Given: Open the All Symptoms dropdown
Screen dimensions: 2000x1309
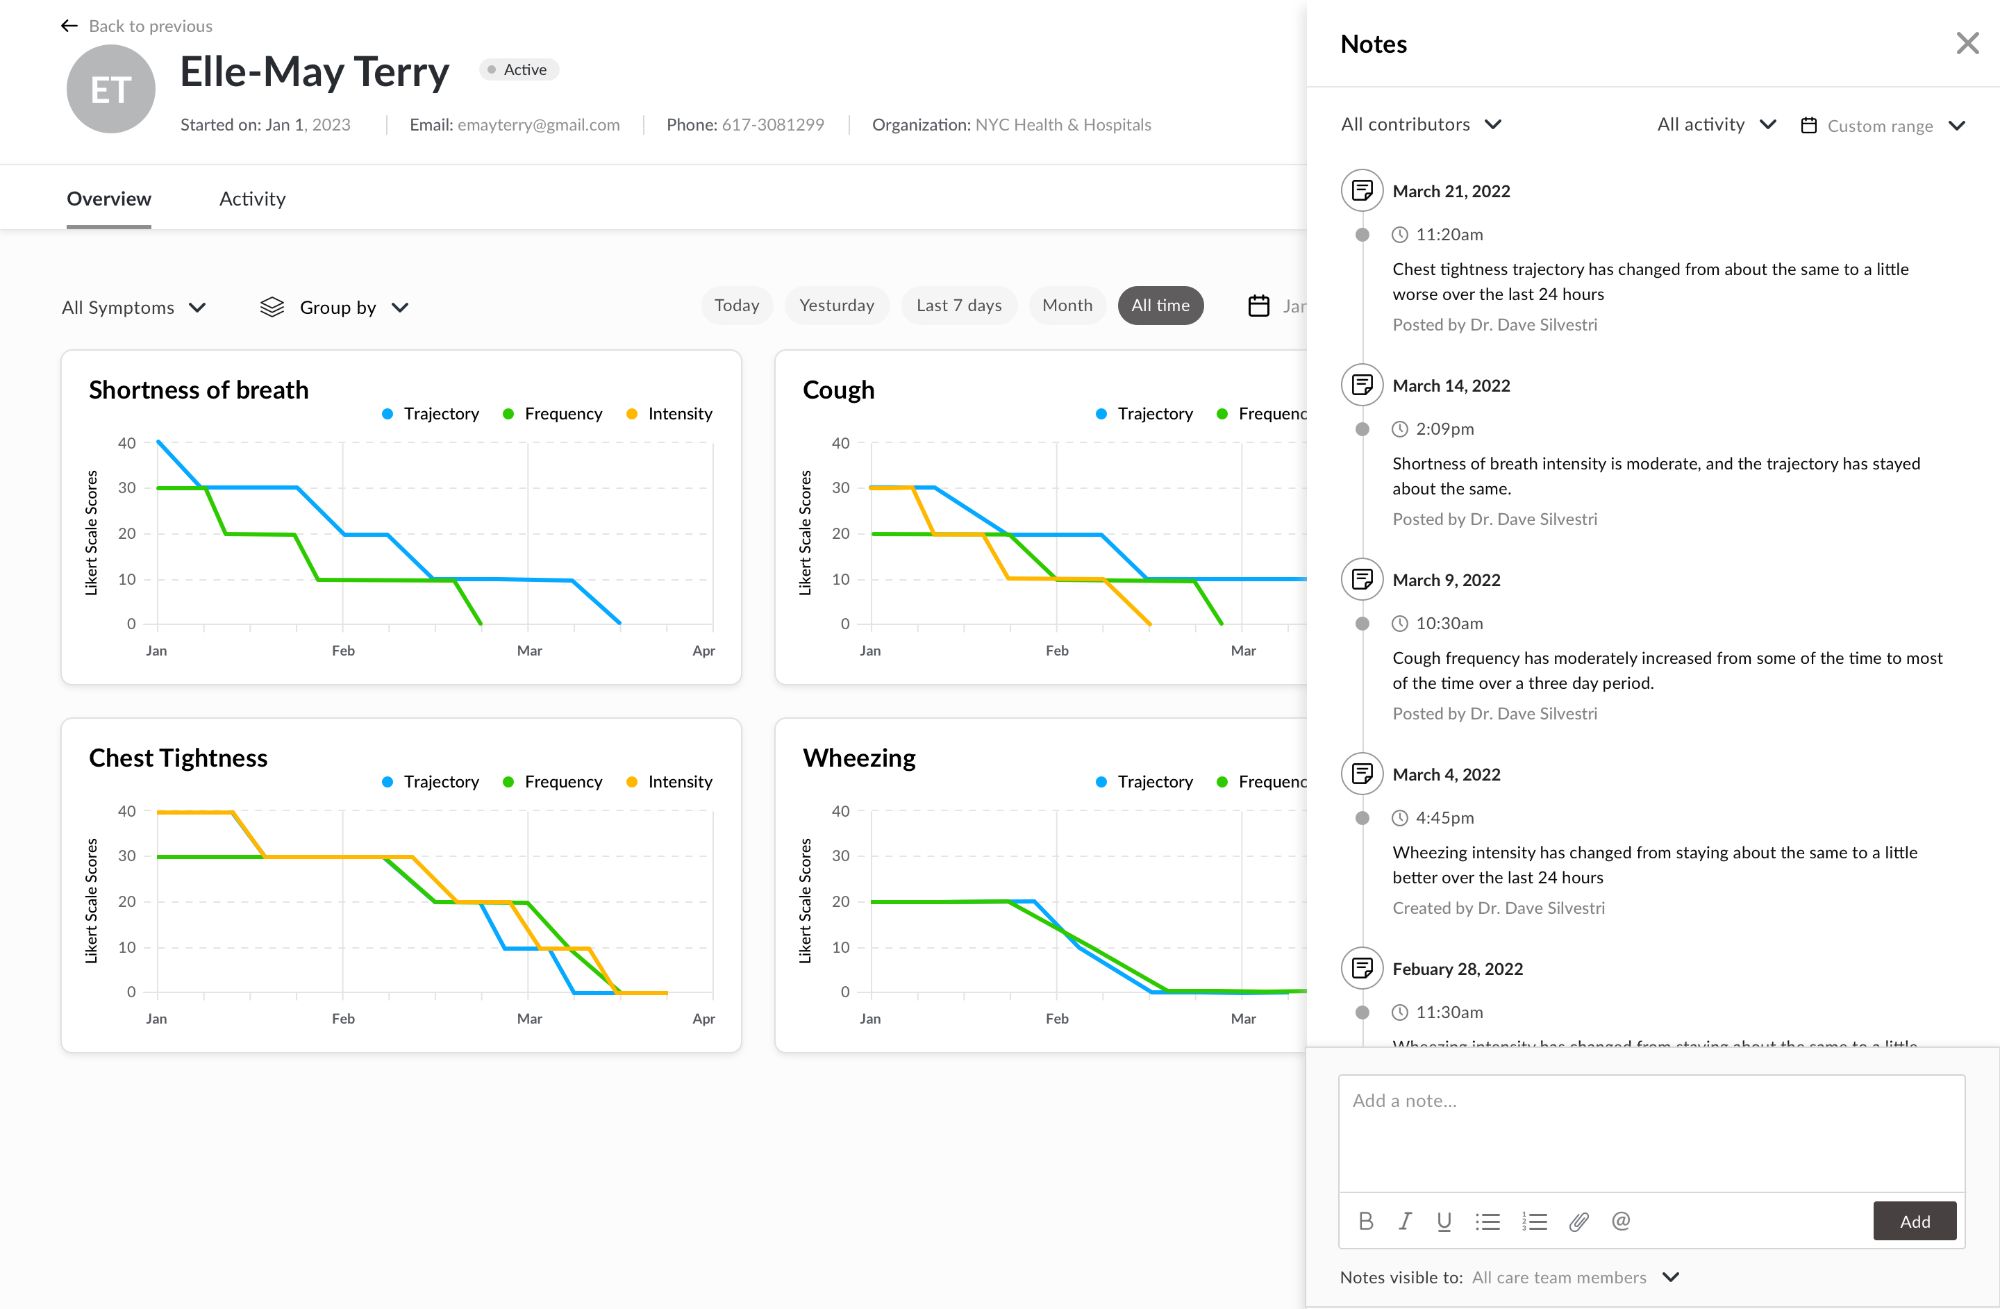Looking at the screenshot, I should [x=134, y=308].
